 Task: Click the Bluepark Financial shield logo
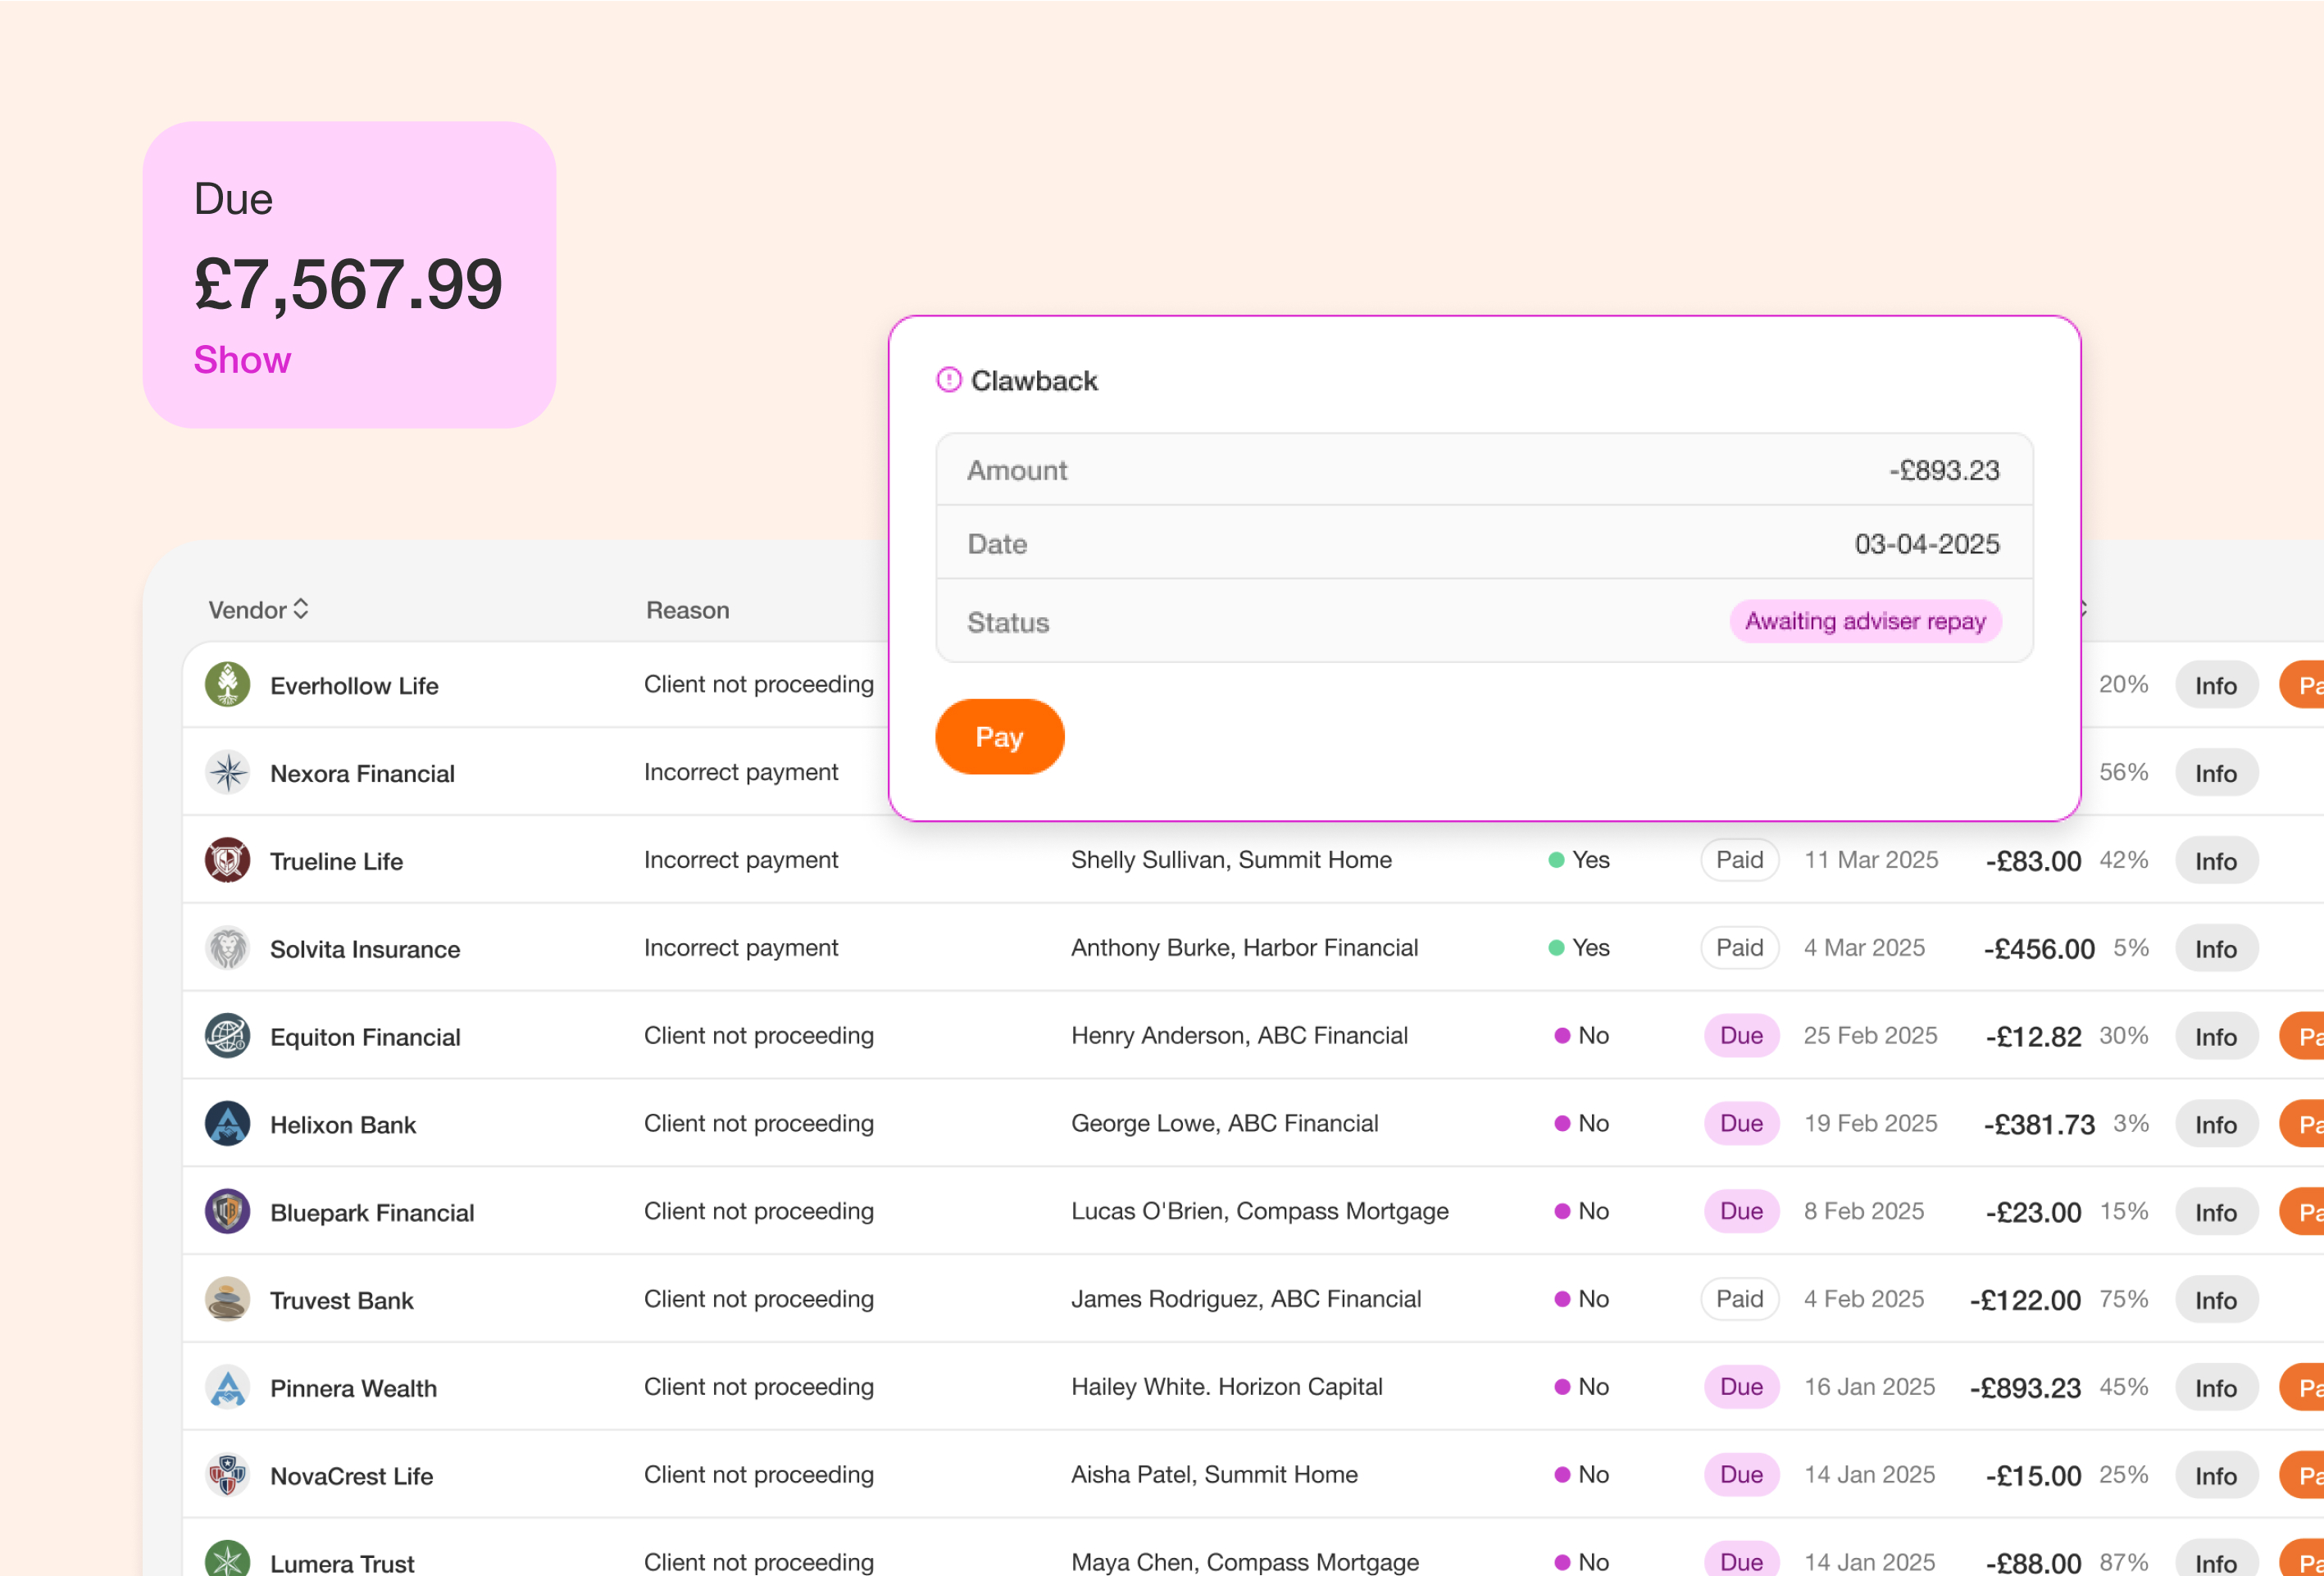coord(227,1212)
